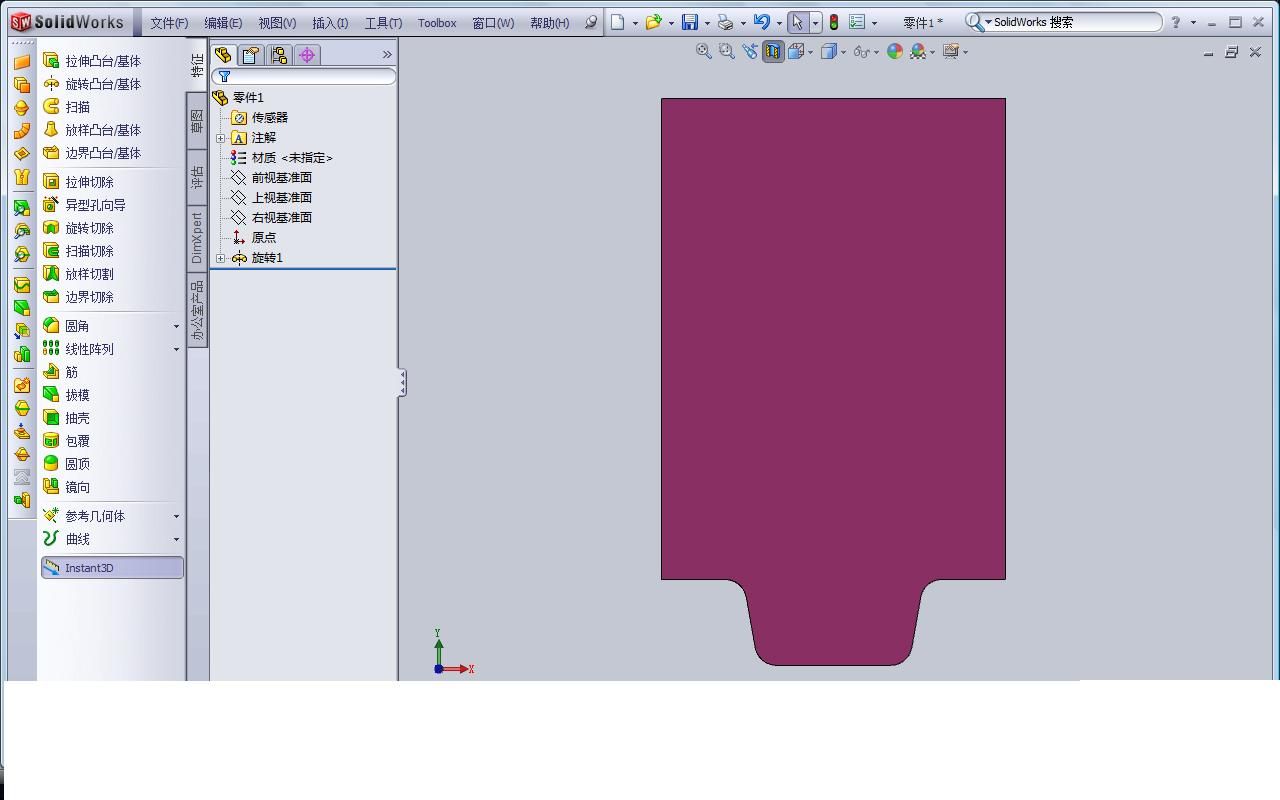Switch to the DimXpert tab
The image size is (1280, 800).
[x=197, y=238]
